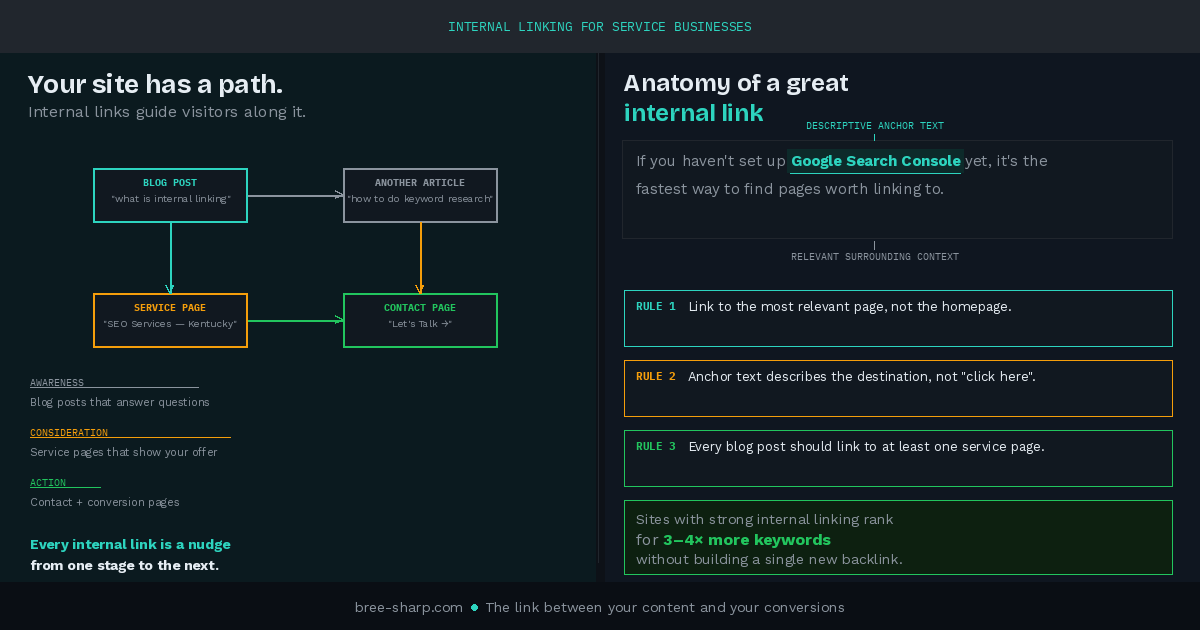Select the orange SERVICE PAGE node
The width and height of the screenshot is (1200, 630).
[x=170, y=320]
